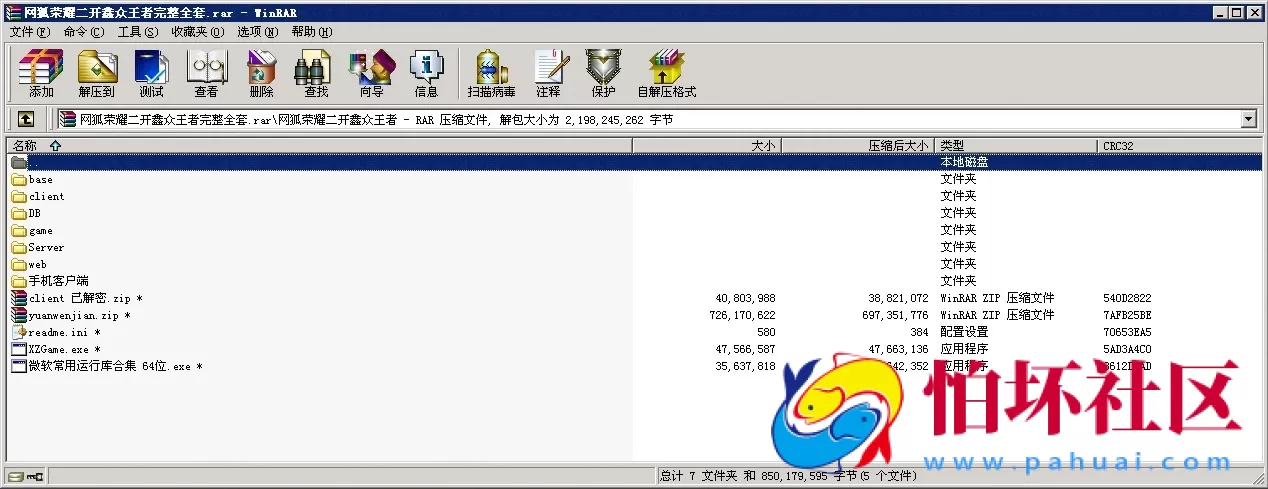Viewport: 1268px width, 489px height.
Task: Click packed size value 38,821,072
Action: (x=898, y=299)
